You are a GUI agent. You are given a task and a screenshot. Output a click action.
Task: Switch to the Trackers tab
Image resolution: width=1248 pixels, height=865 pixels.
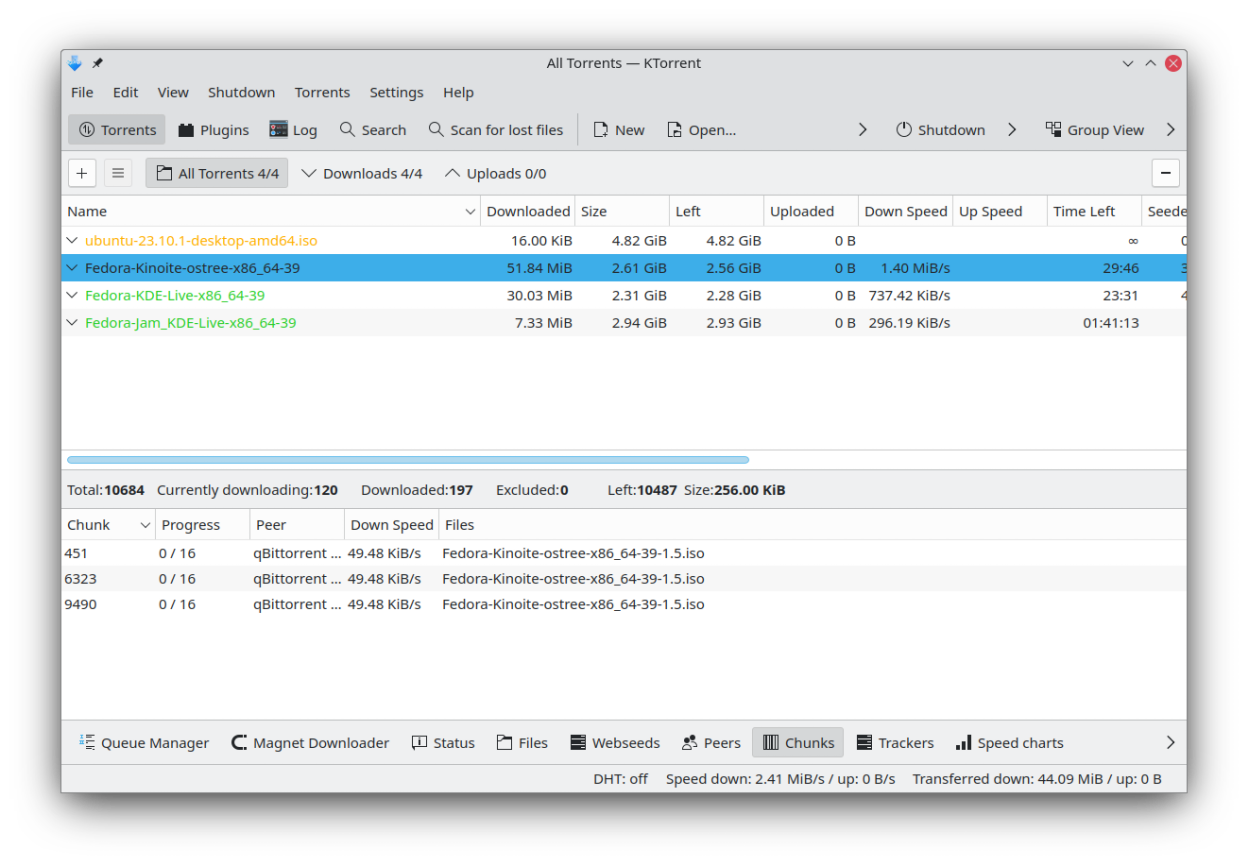[x=895, y=743]
